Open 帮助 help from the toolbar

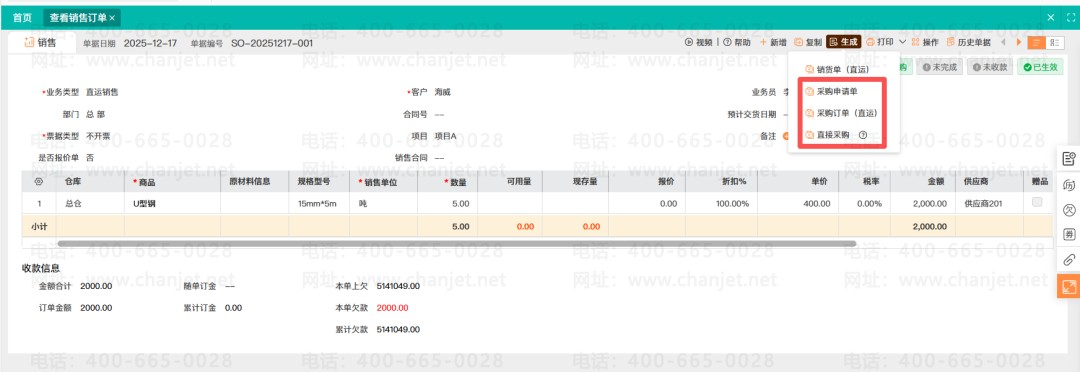(737, 42)
